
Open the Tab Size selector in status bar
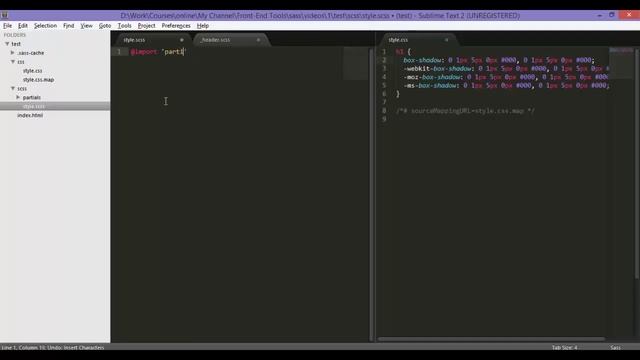pos(564,347)
